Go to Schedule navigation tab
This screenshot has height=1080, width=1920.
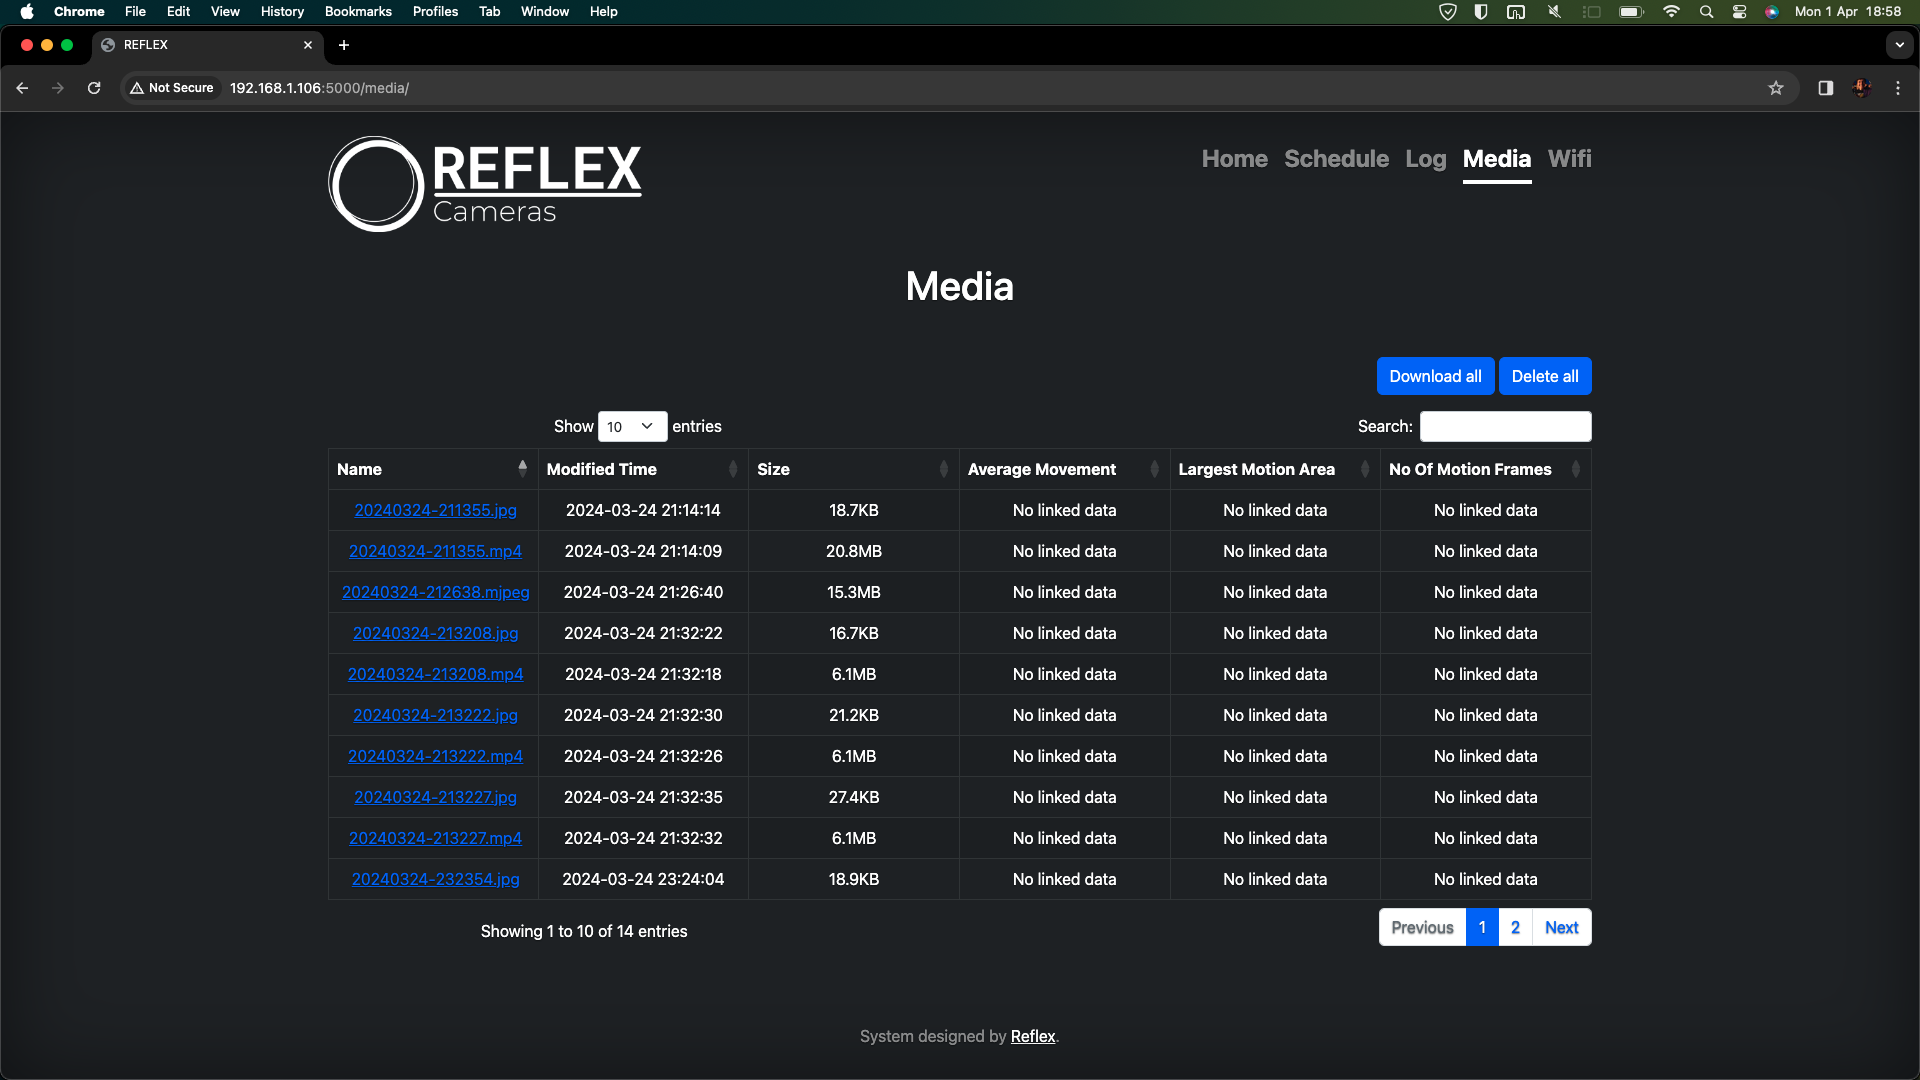click(1336, 159)
